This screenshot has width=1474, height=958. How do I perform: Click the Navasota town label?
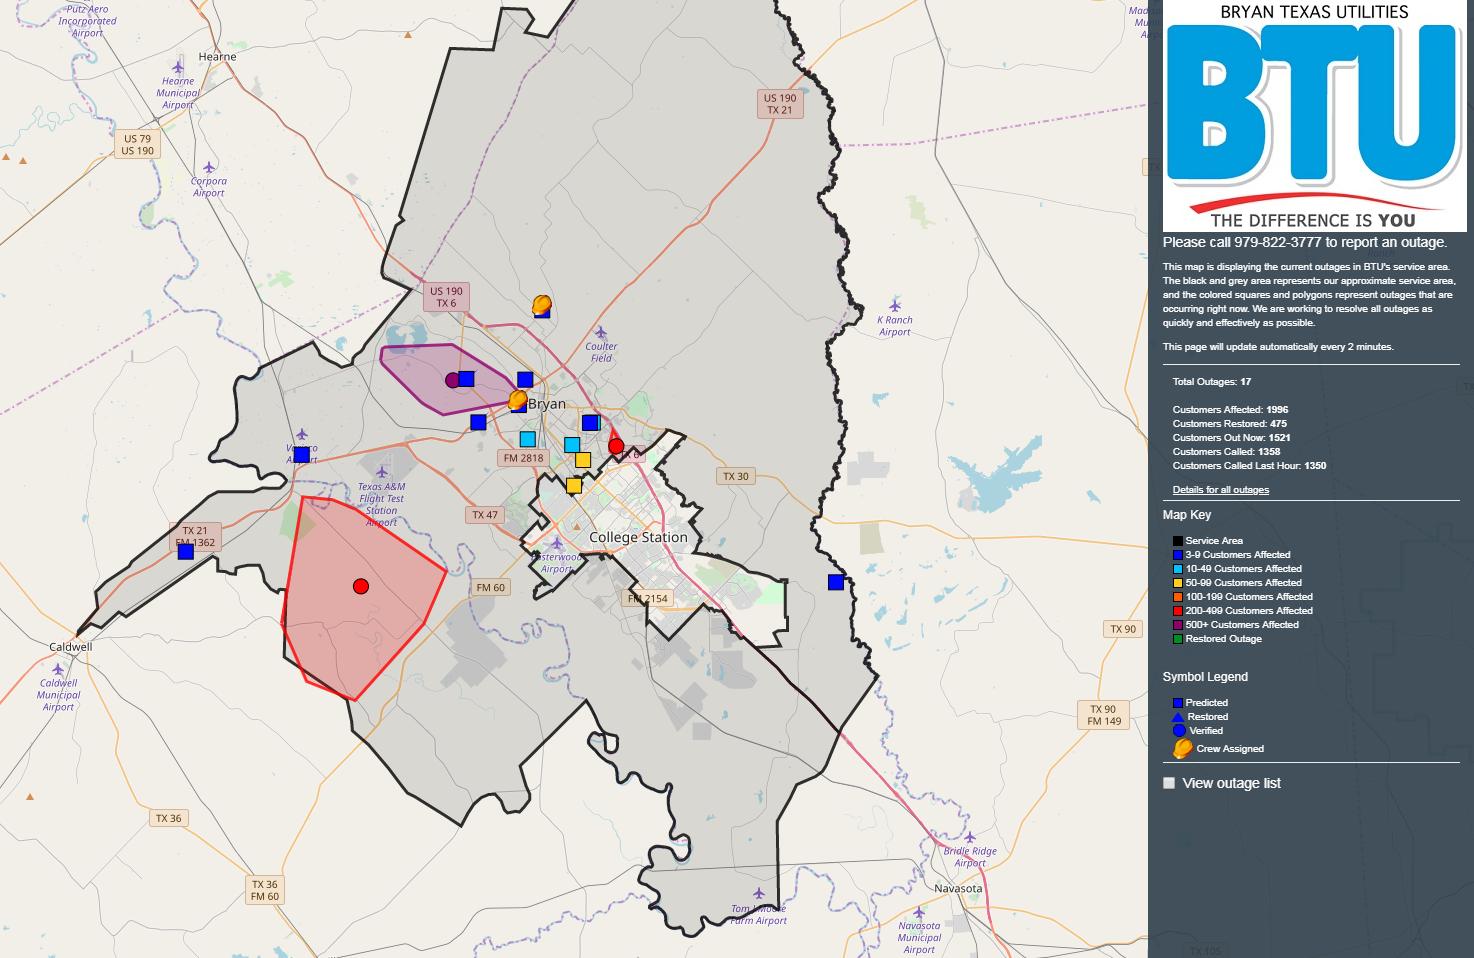click(x=958, y=888)
